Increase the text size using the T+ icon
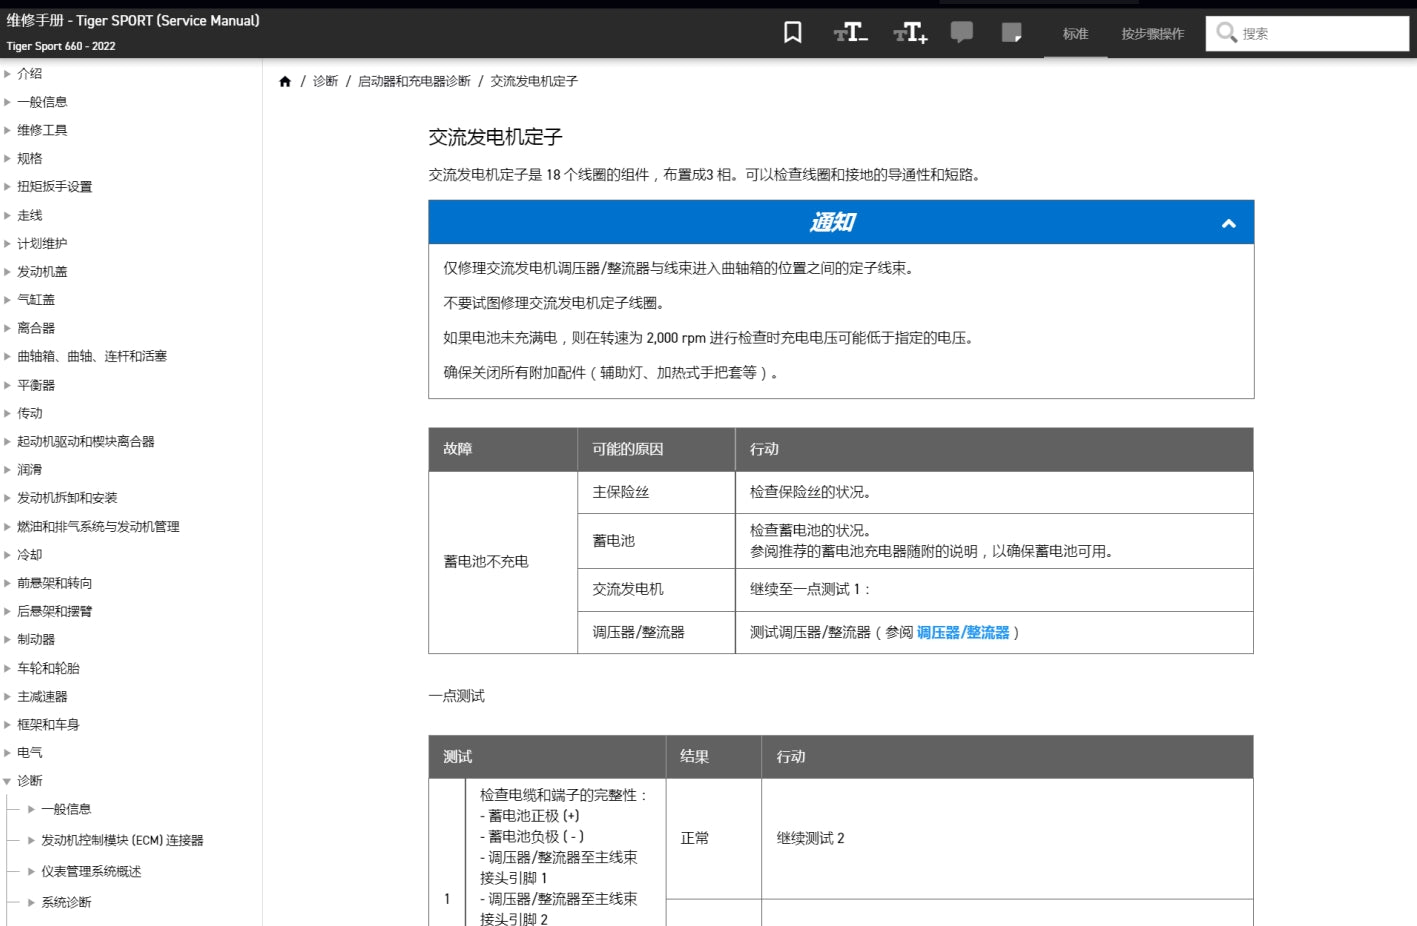The height and width of the screenshot is (926, 1417). coord(908,31)
